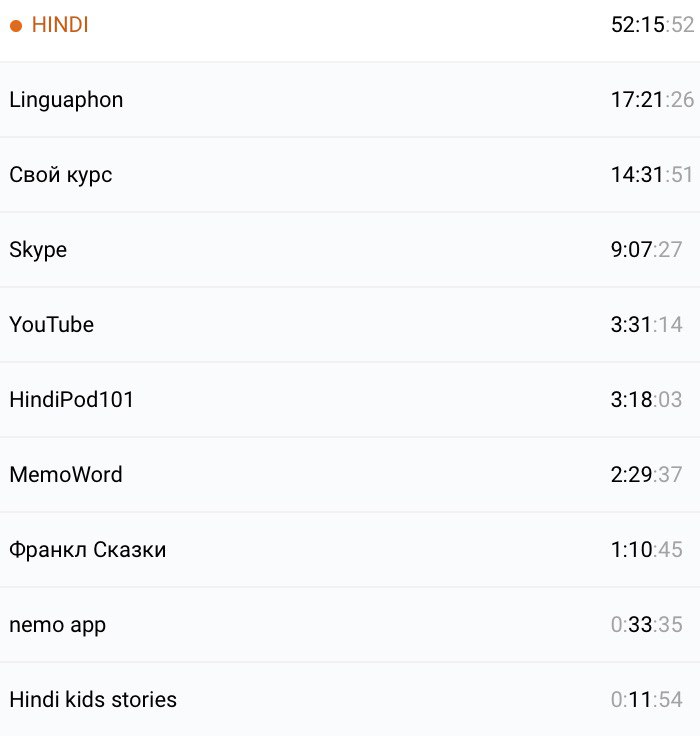Open Hindi kids stories entry
700x736 pixels.
(x=93, y=700)
